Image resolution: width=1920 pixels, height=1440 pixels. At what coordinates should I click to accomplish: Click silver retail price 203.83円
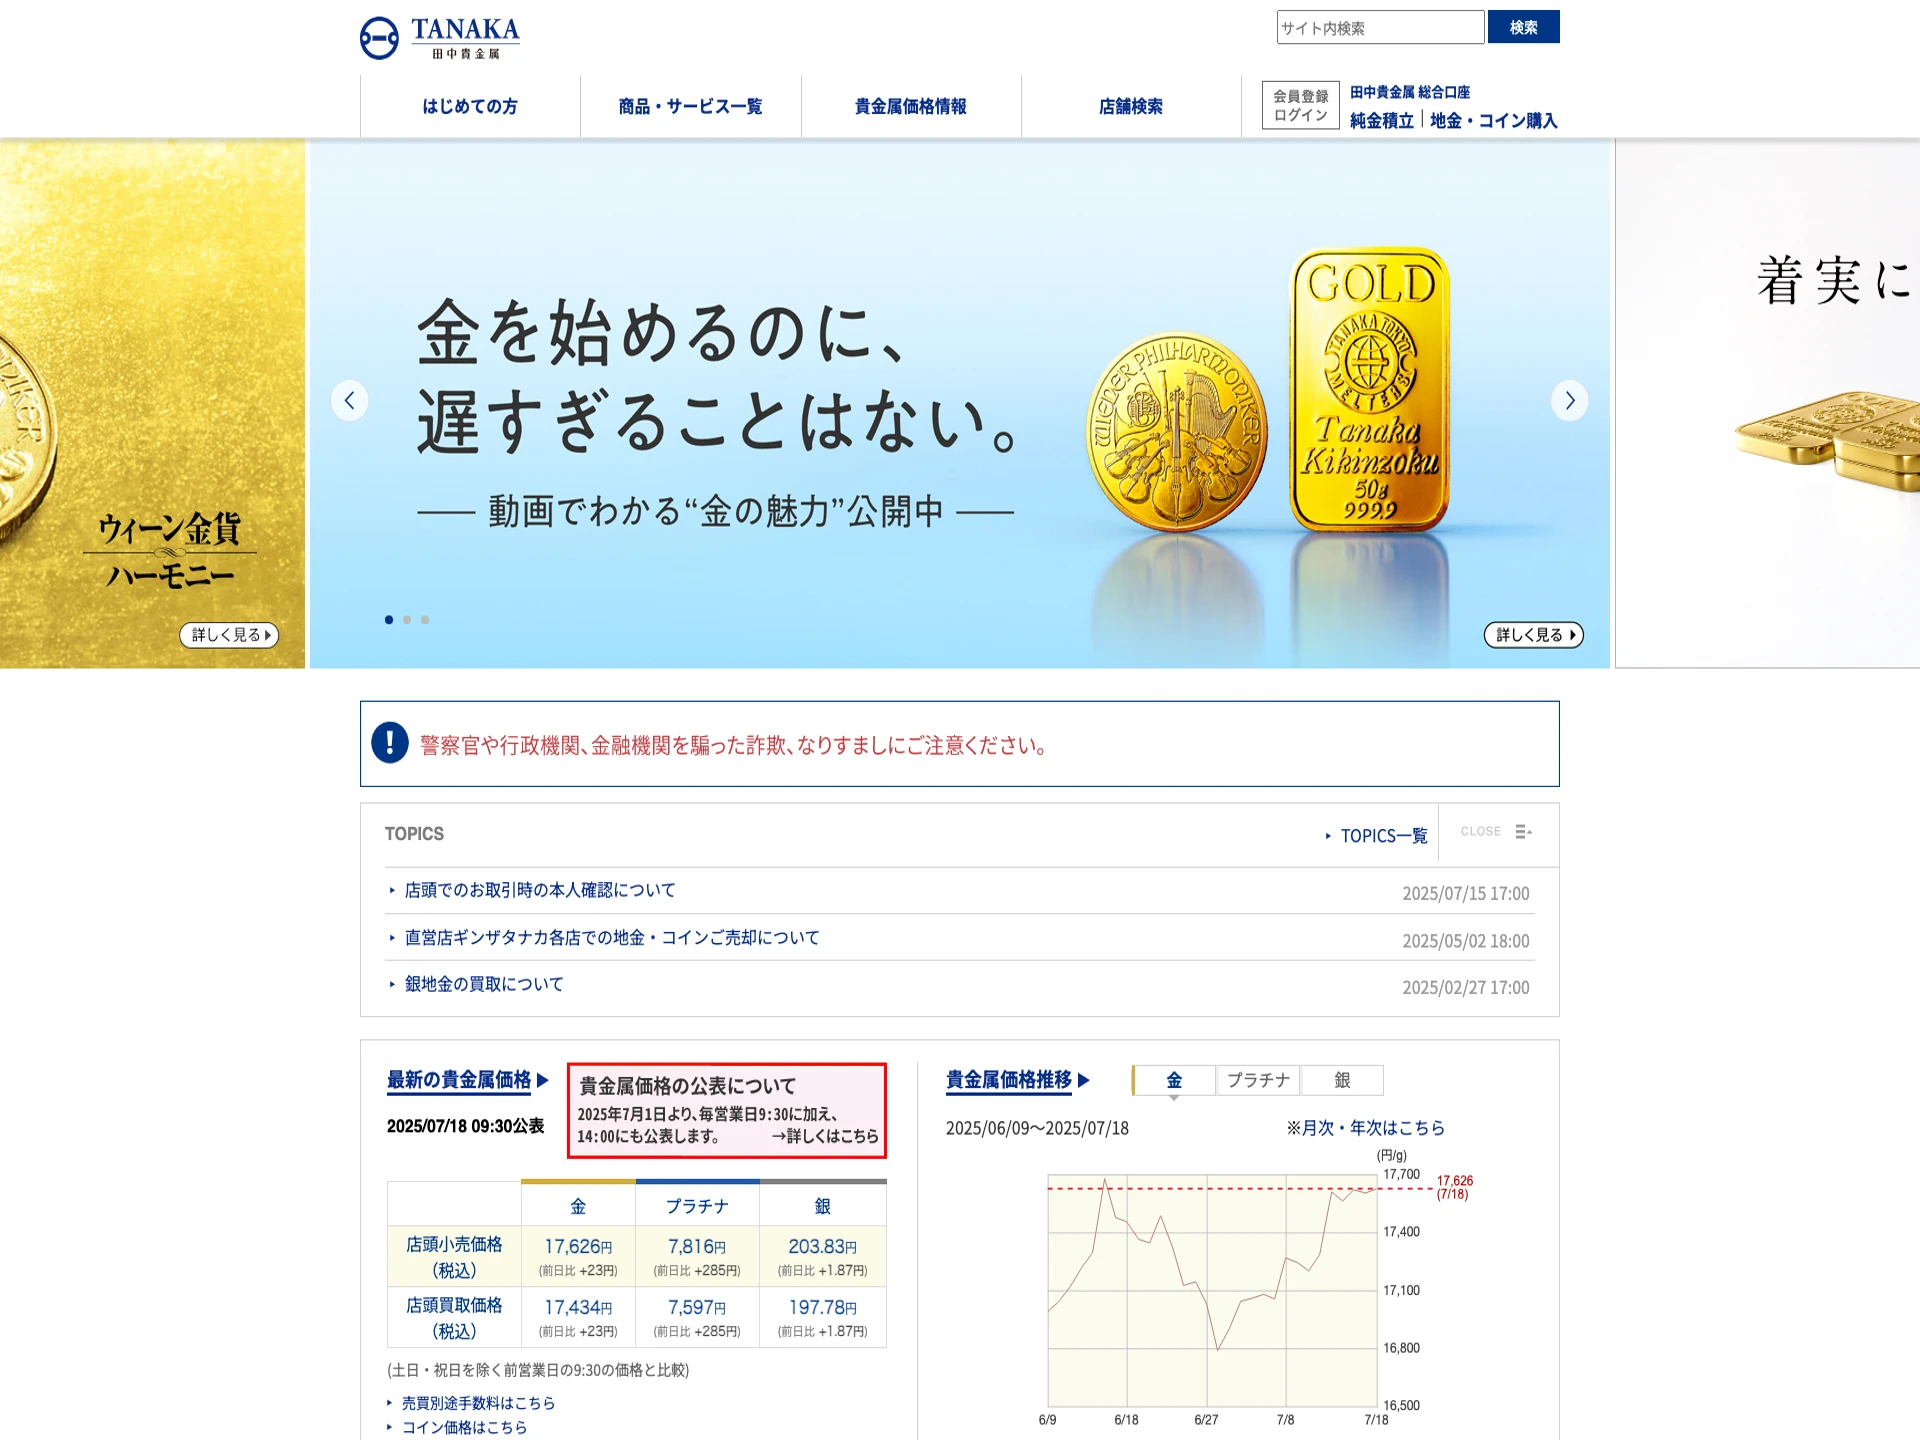coord(823,1247)
